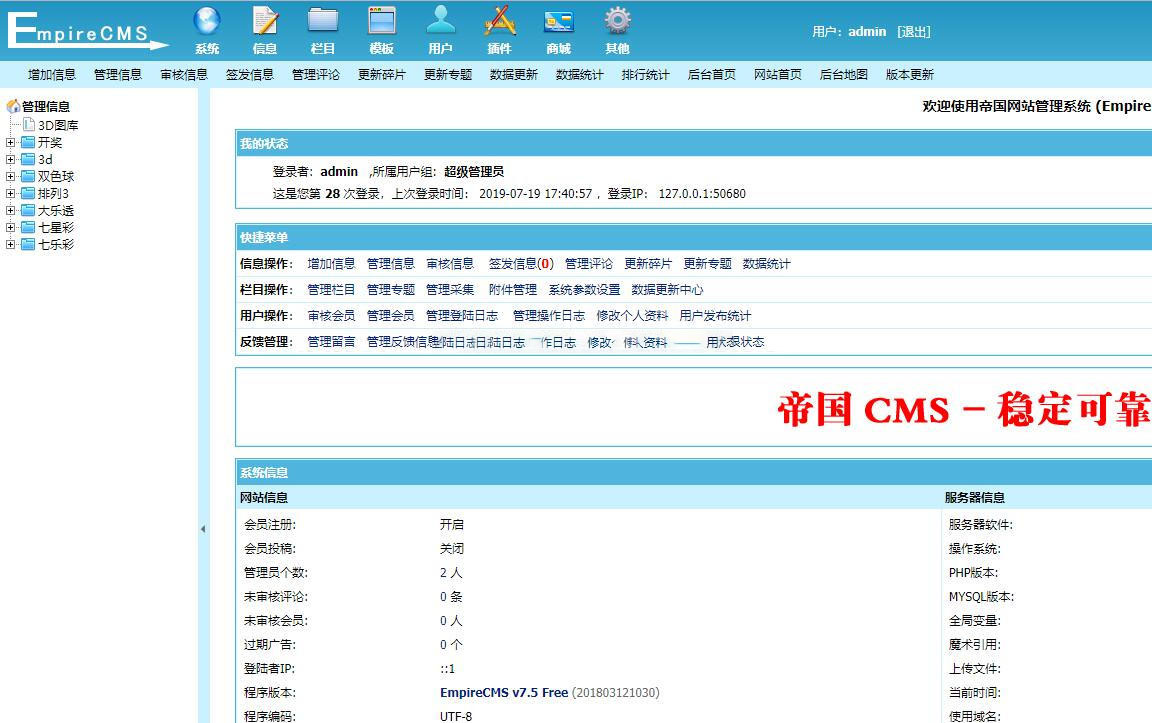Open the 系统参数设置 quick menu link
Viewport: 1152px width, 723px height.
click(584, 289)
